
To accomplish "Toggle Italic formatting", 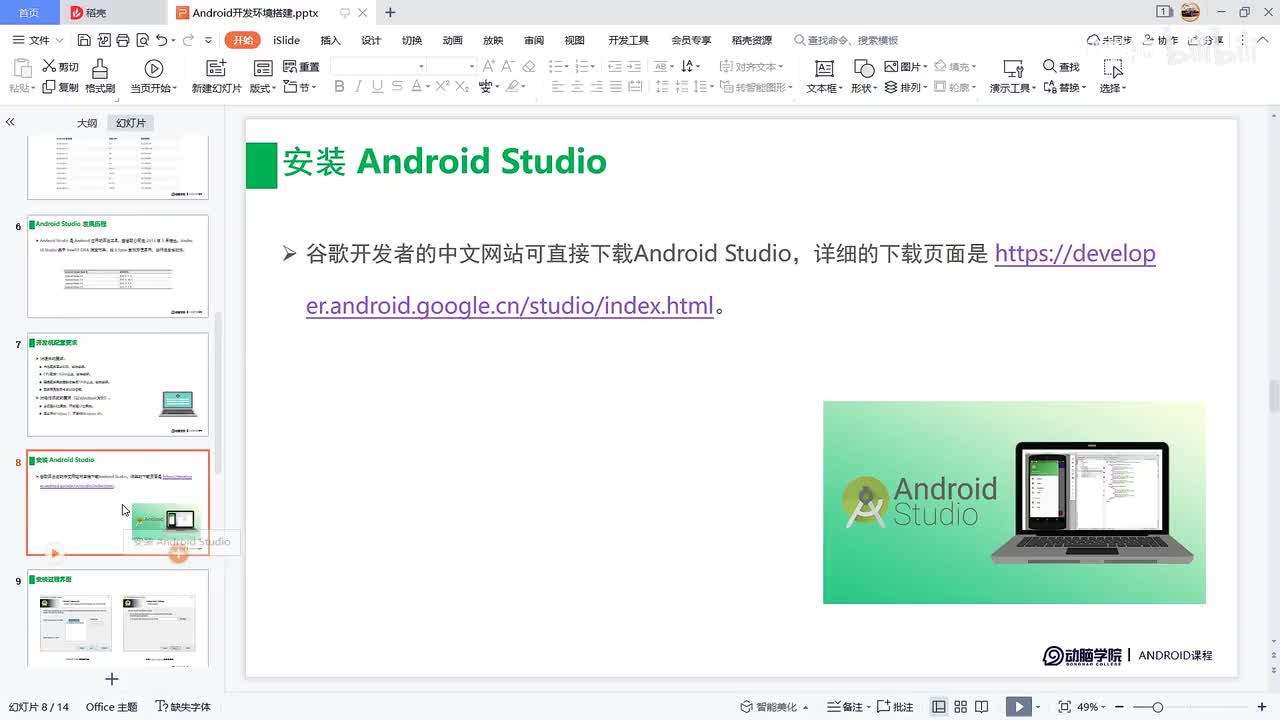I will point(359,87).
